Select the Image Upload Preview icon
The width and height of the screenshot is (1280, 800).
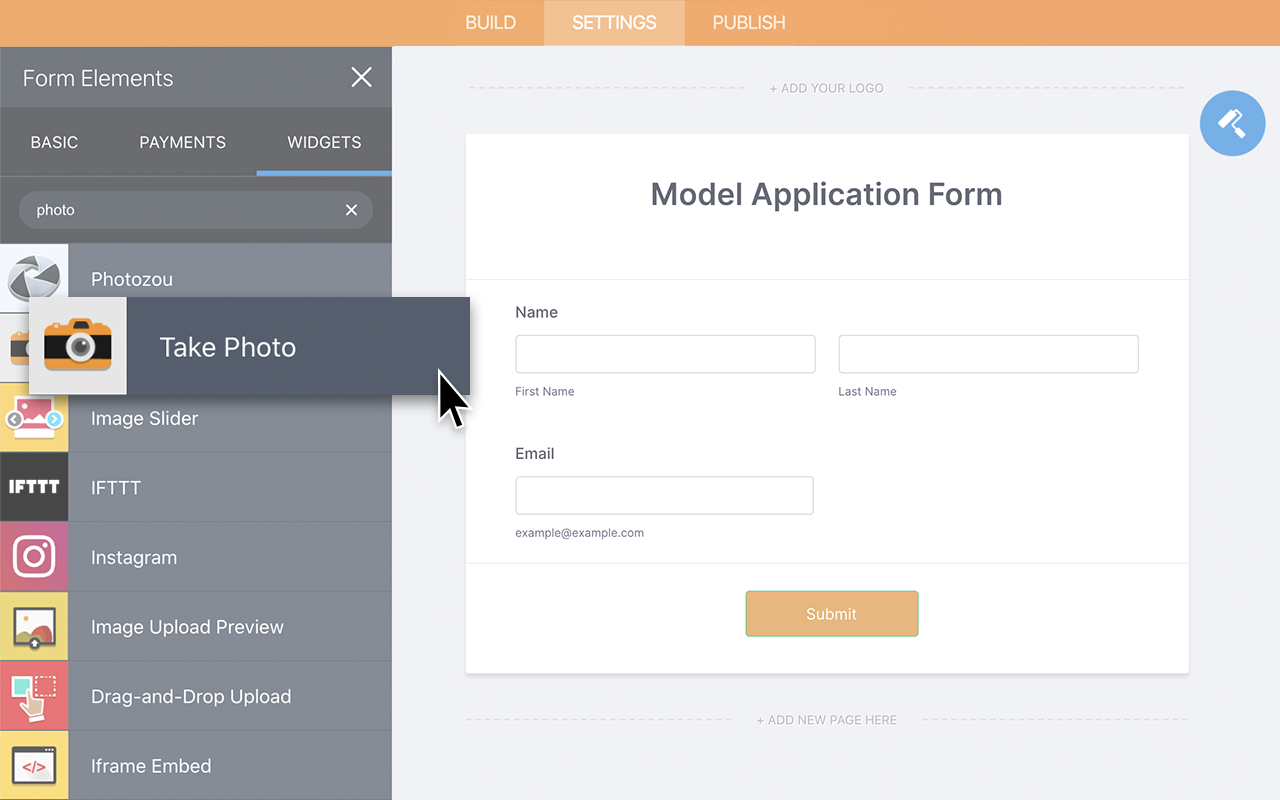pos(34,627)
